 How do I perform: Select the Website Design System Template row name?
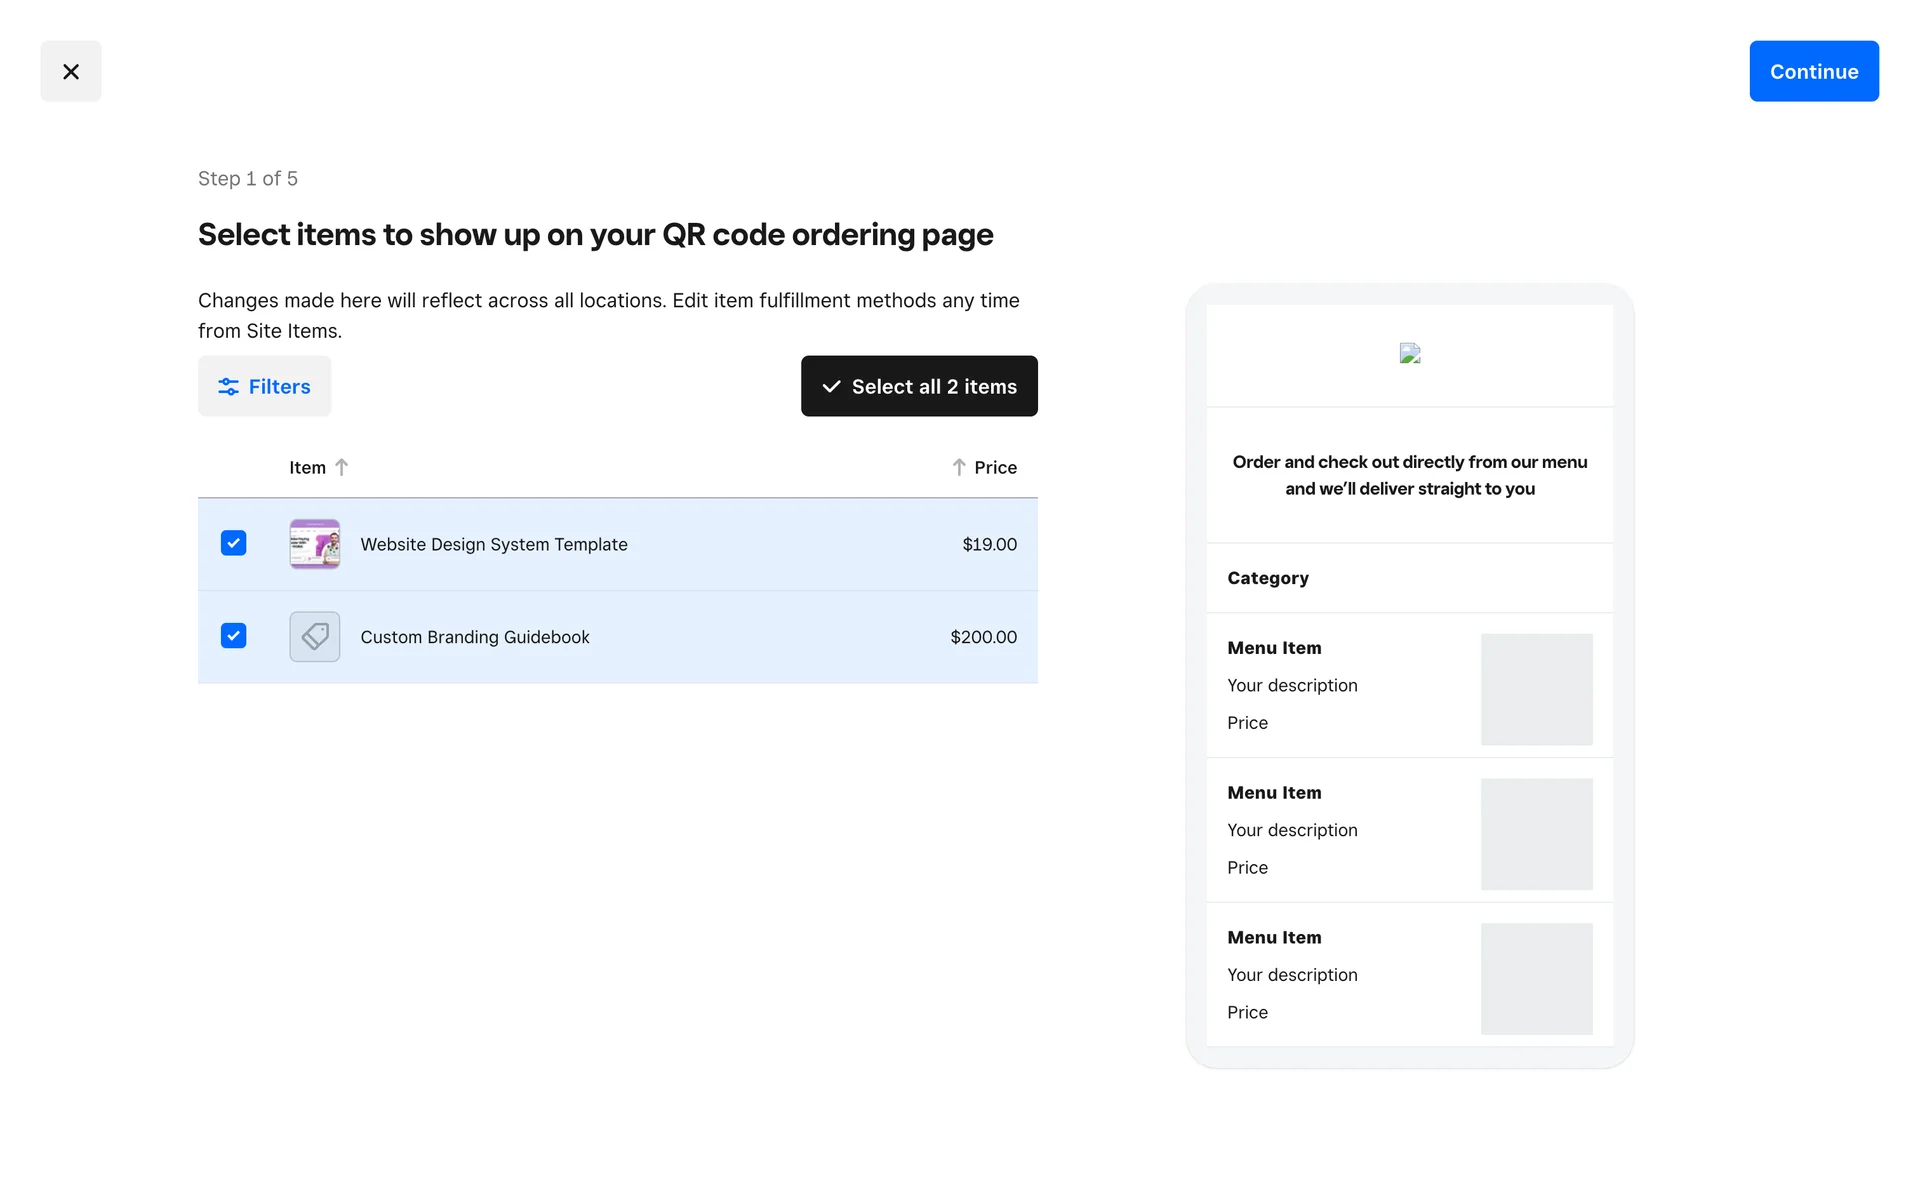coord(493,544)
